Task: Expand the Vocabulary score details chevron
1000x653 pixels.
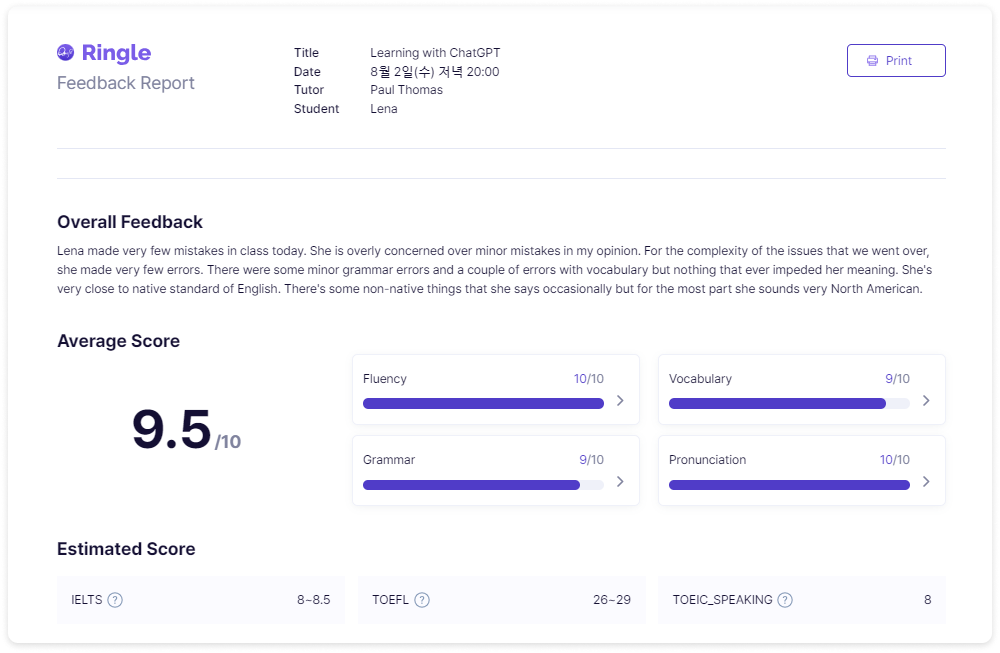Action: [x=926, y=400]
